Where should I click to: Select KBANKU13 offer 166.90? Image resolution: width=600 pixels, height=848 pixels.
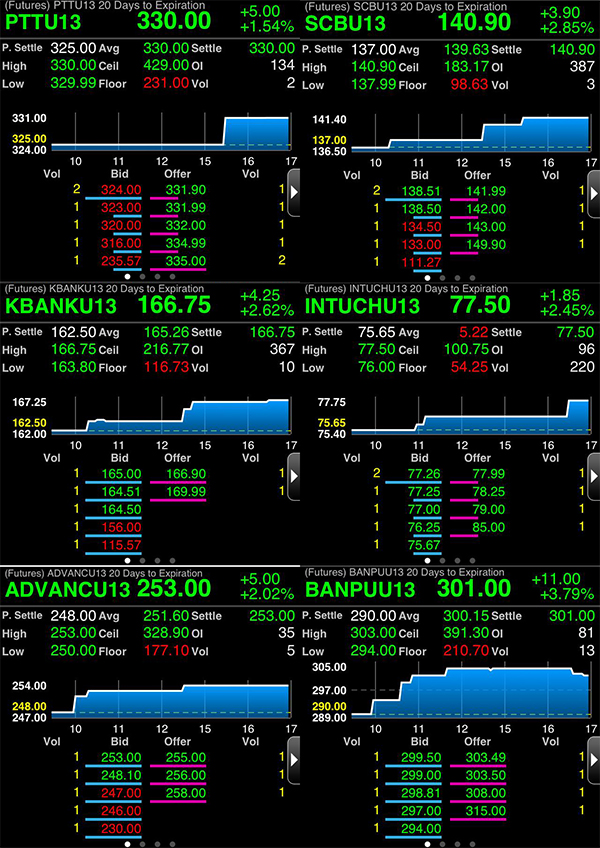185,474
